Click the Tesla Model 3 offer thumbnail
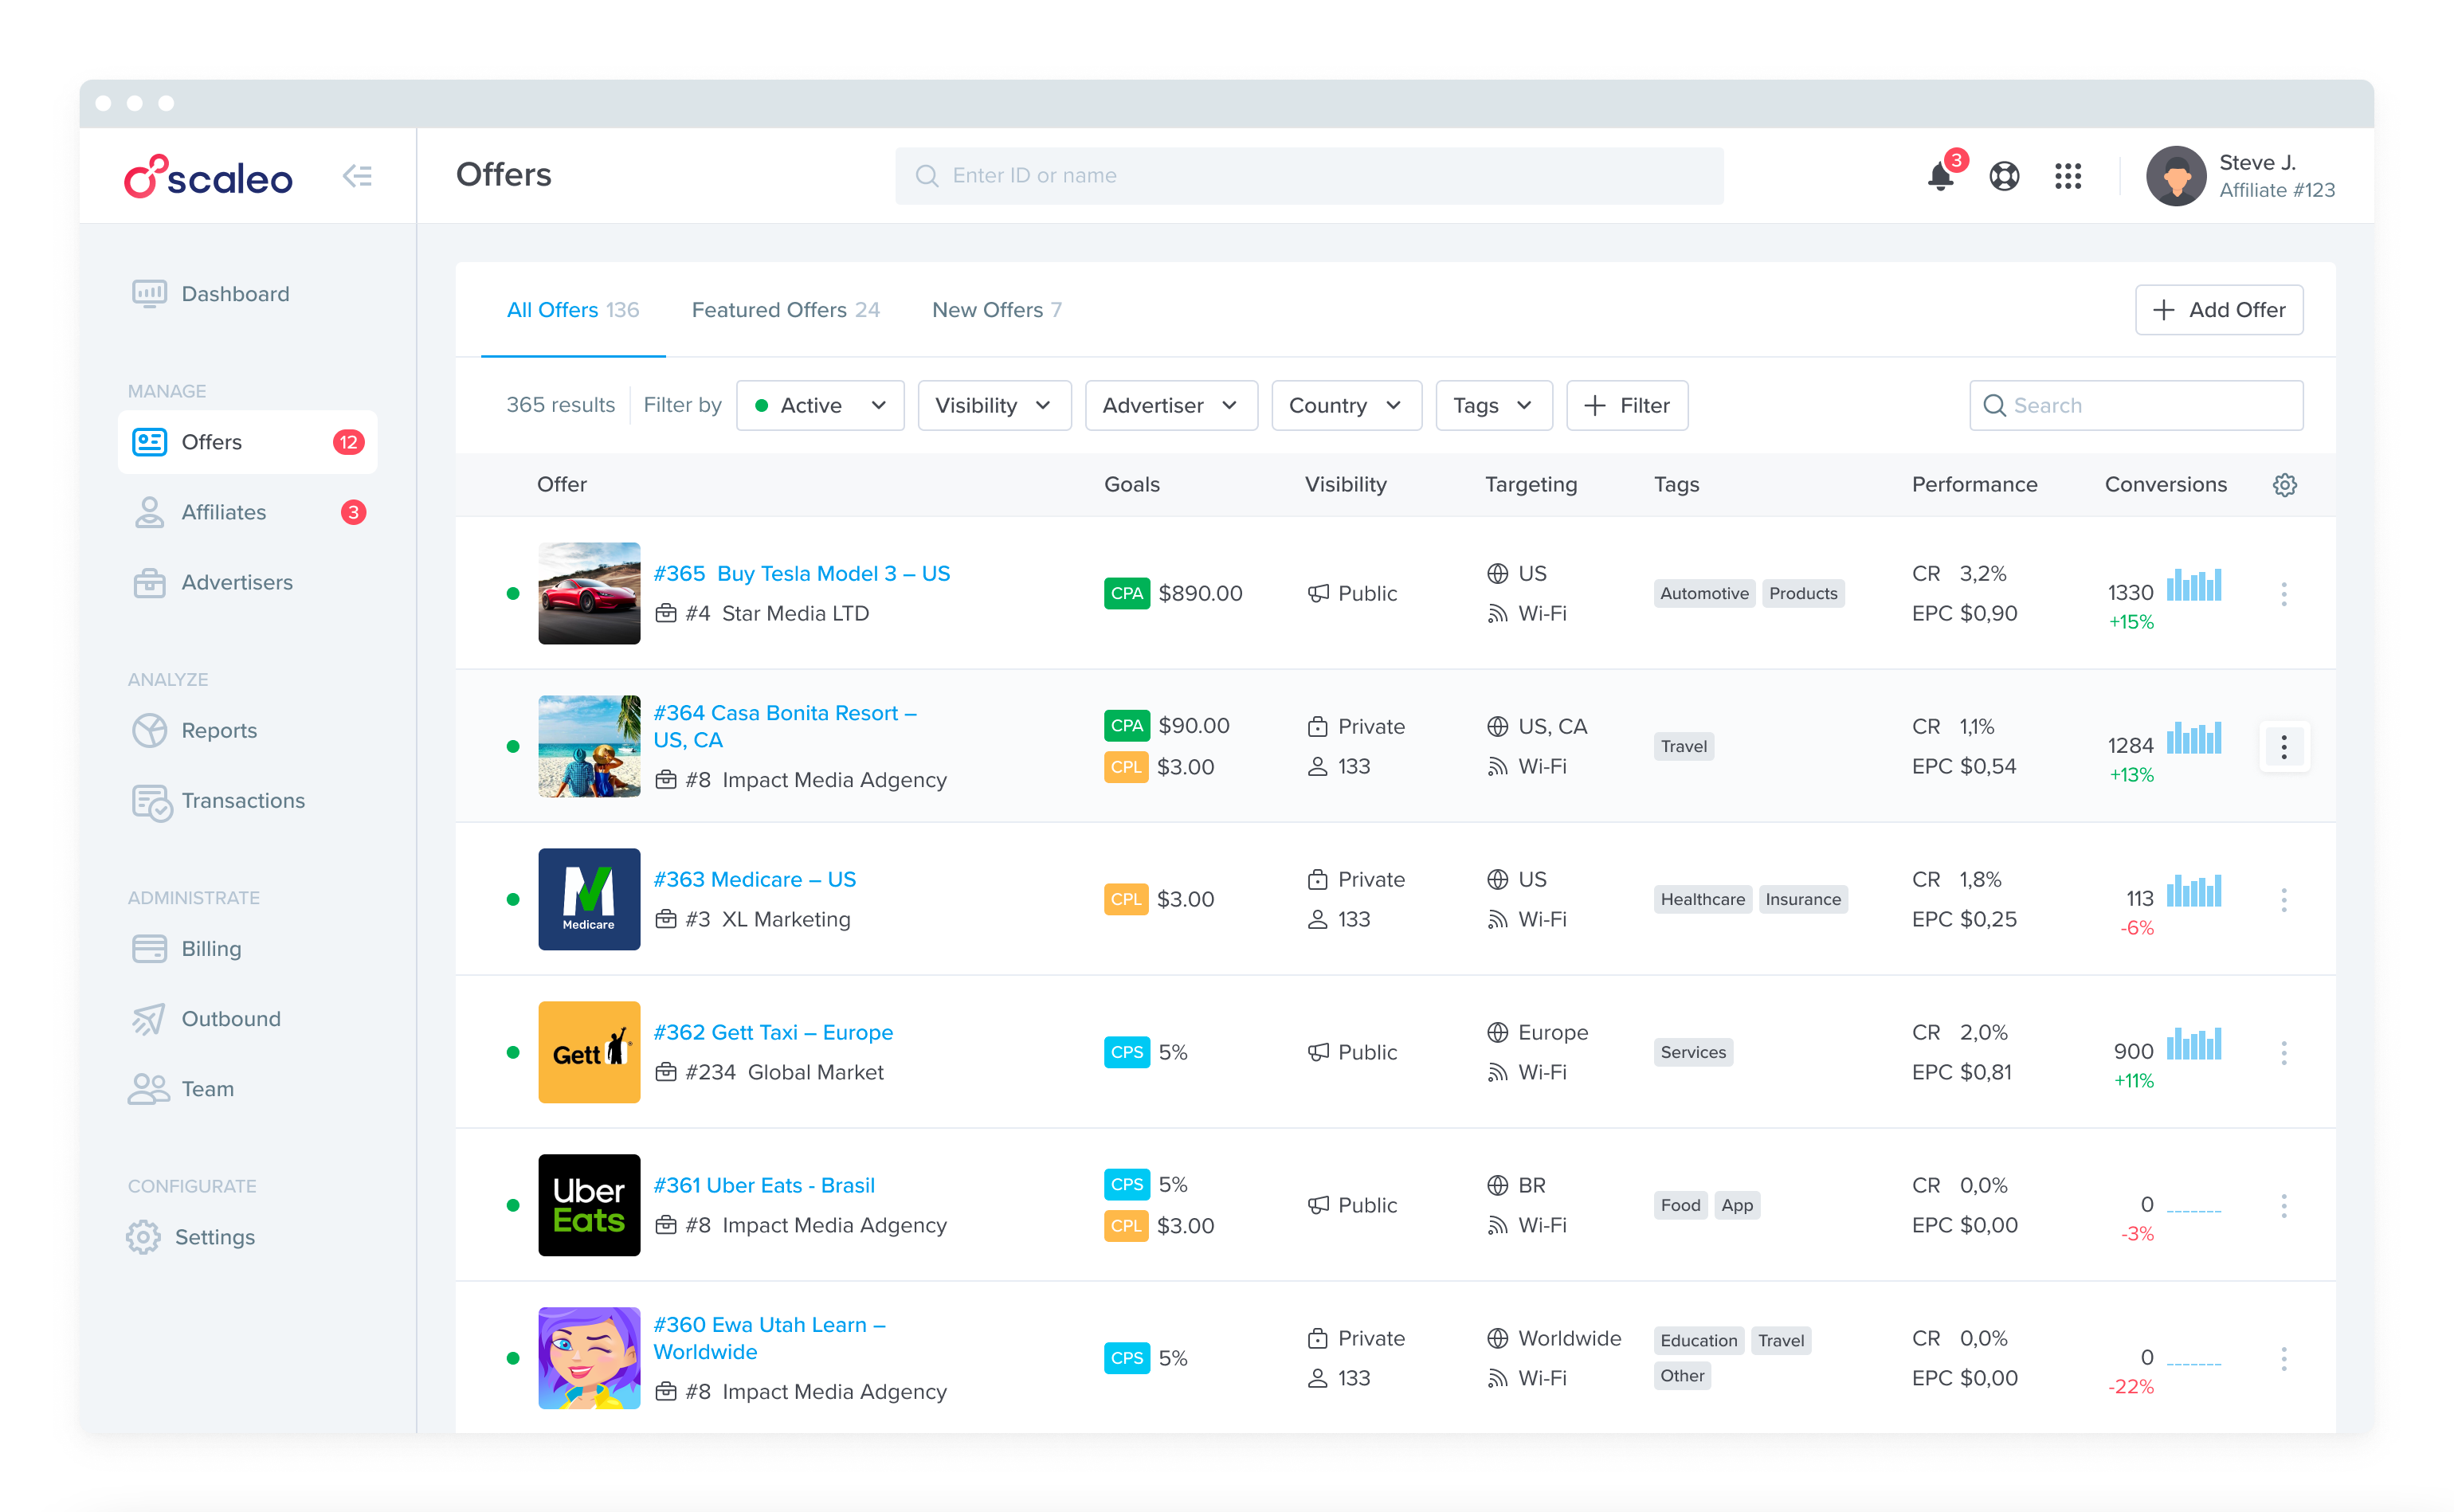This screenshot has width=2454, height=1512. pos(589,593)
